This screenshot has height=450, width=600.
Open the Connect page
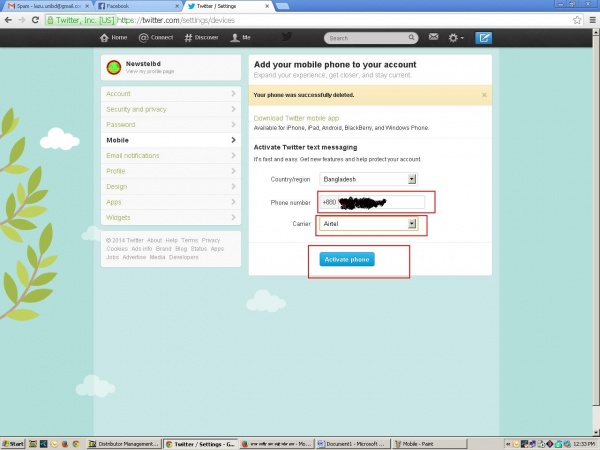coord(156,38)
